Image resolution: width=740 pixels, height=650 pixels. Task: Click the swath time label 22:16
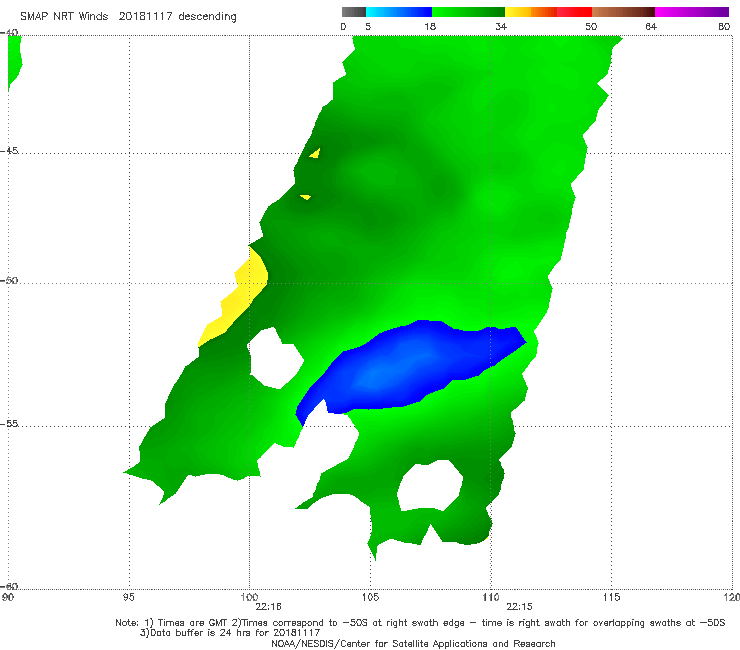[x=269, y=607]
